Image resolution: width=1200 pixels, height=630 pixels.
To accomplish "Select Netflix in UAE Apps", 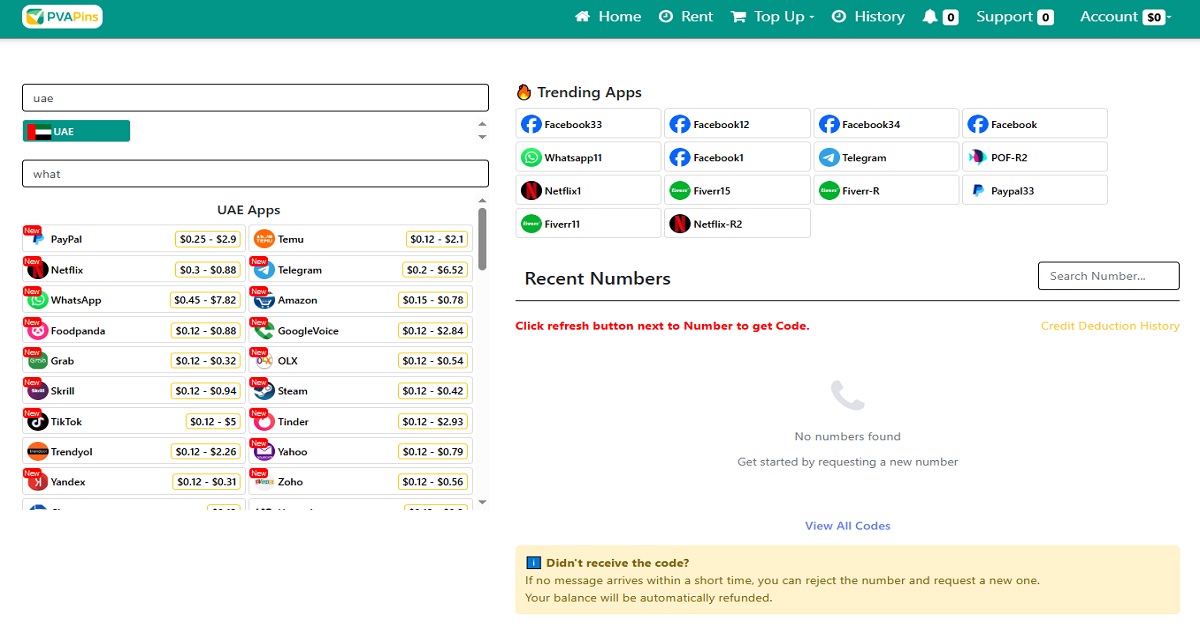I will click(134, 270).
